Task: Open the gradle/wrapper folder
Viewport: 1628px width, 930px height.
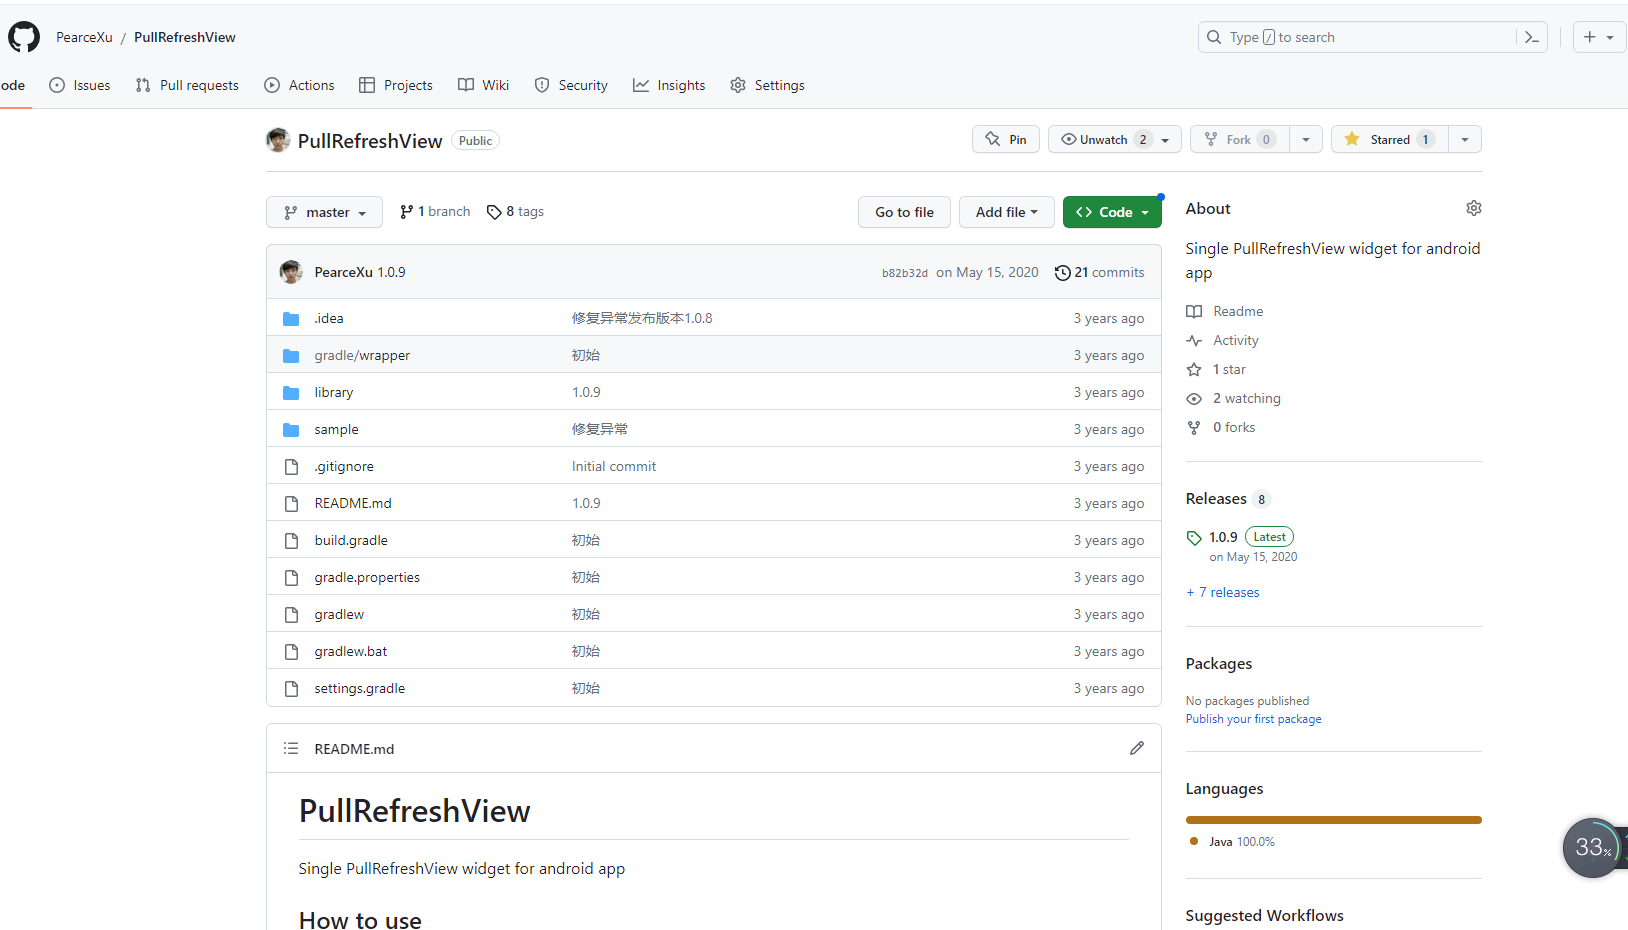Action: coord(362,355)
